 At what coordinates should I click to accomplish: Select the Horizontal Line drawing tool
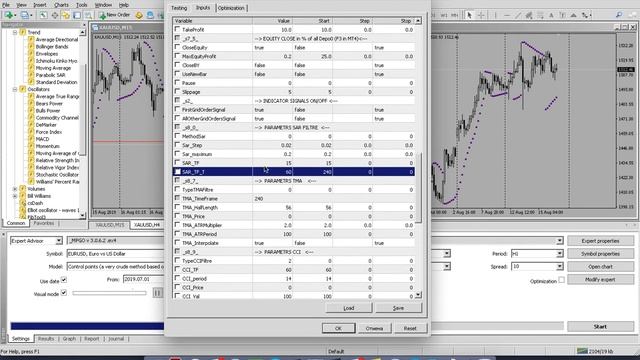[507, 15]
